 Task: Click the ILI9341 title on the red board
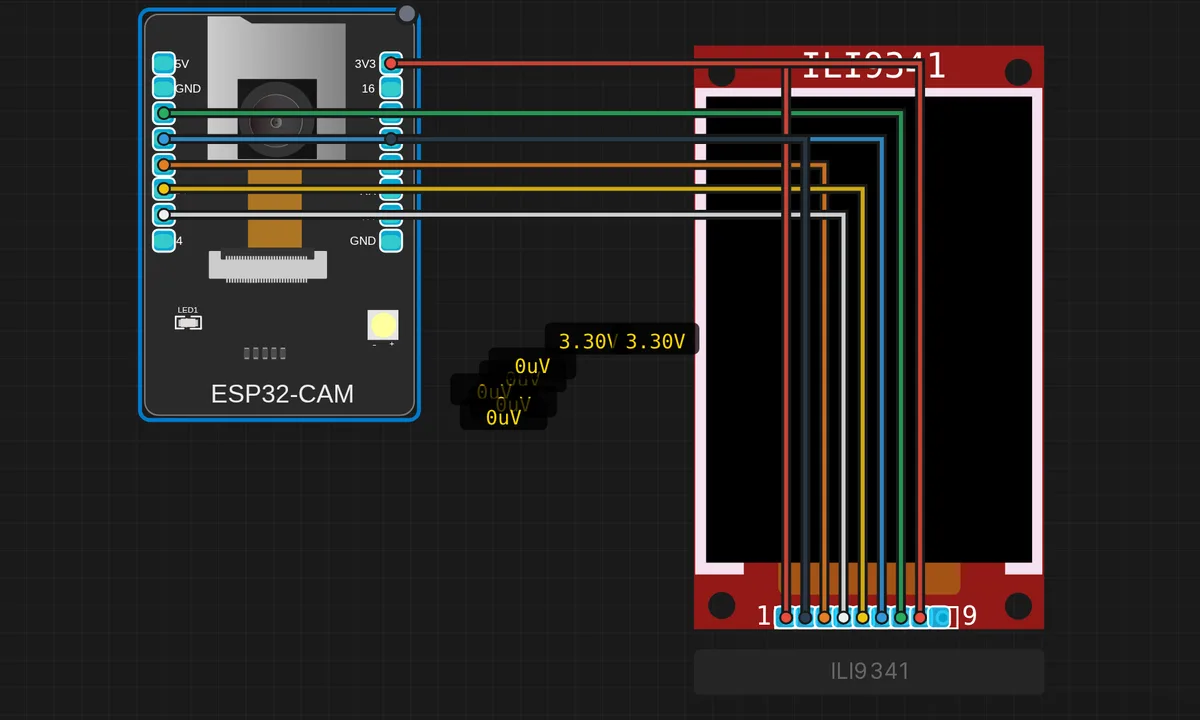click(x=874, y=65)
